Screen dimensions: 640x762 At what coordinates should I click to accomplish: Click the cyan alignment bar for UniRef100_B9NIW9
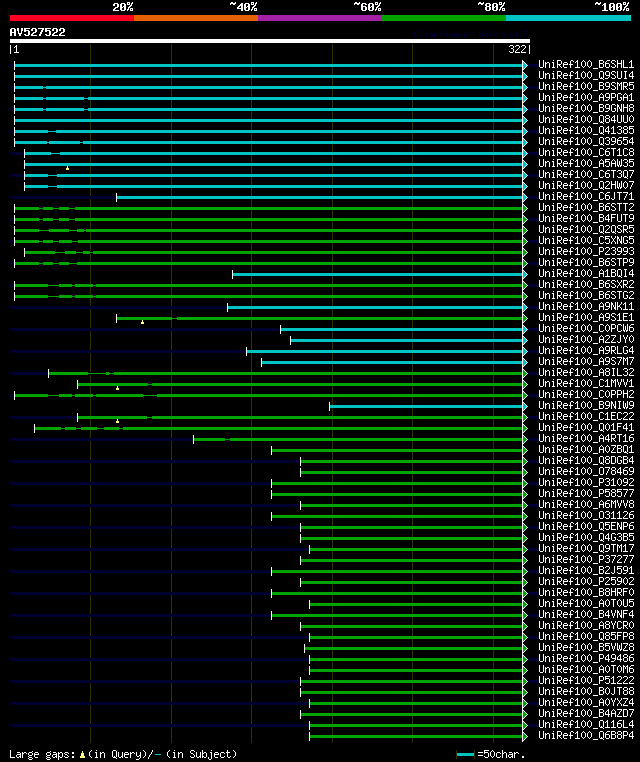click(427, 407)
